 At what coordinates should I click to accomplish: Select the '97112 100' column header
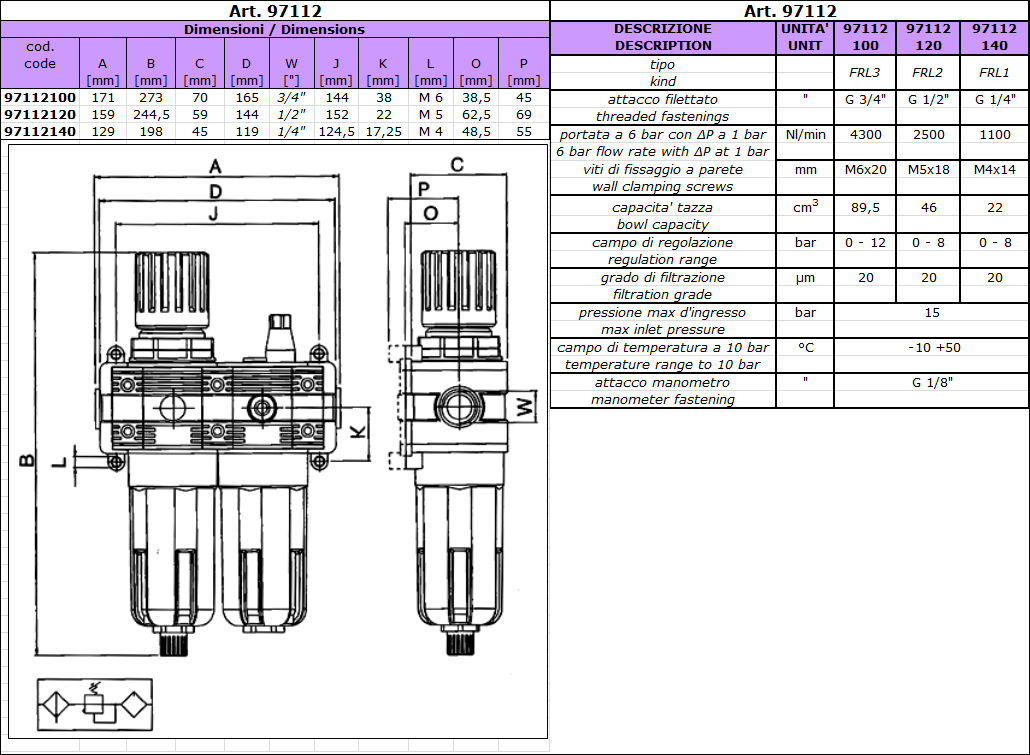pos(865,37)
